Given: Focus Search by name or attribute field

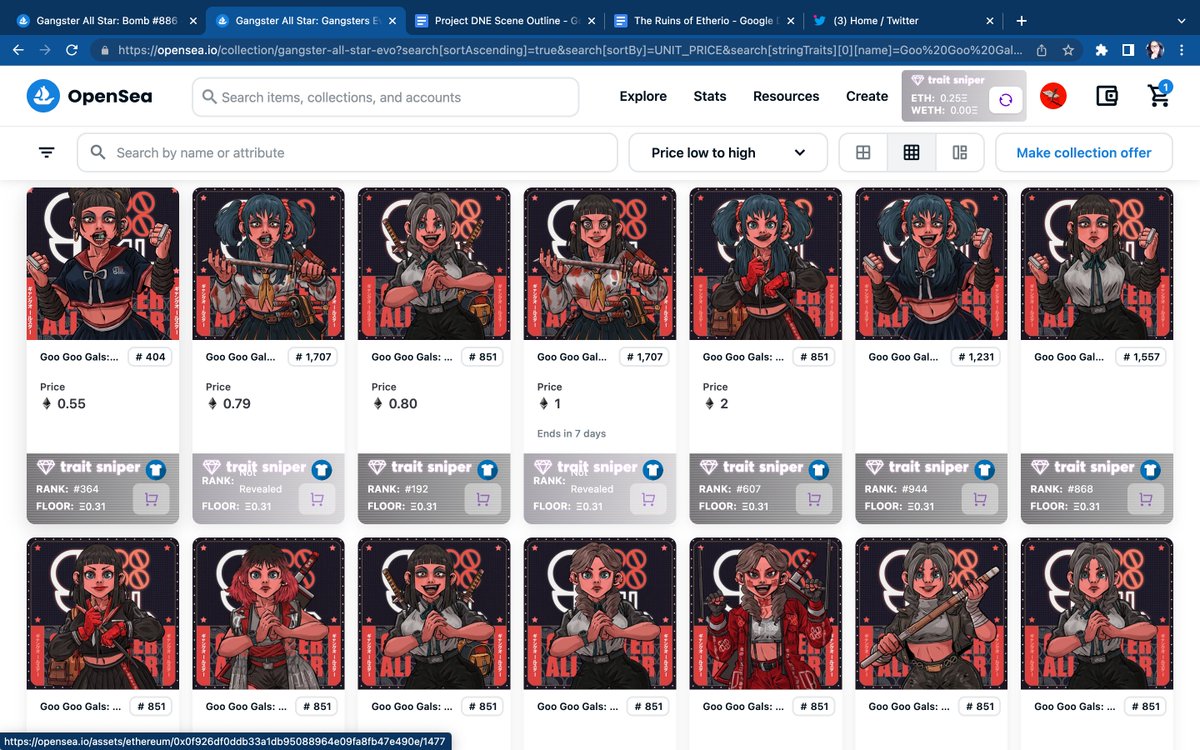Looking at the screenshot, I should pyautogui.click(x=347, y=153).
